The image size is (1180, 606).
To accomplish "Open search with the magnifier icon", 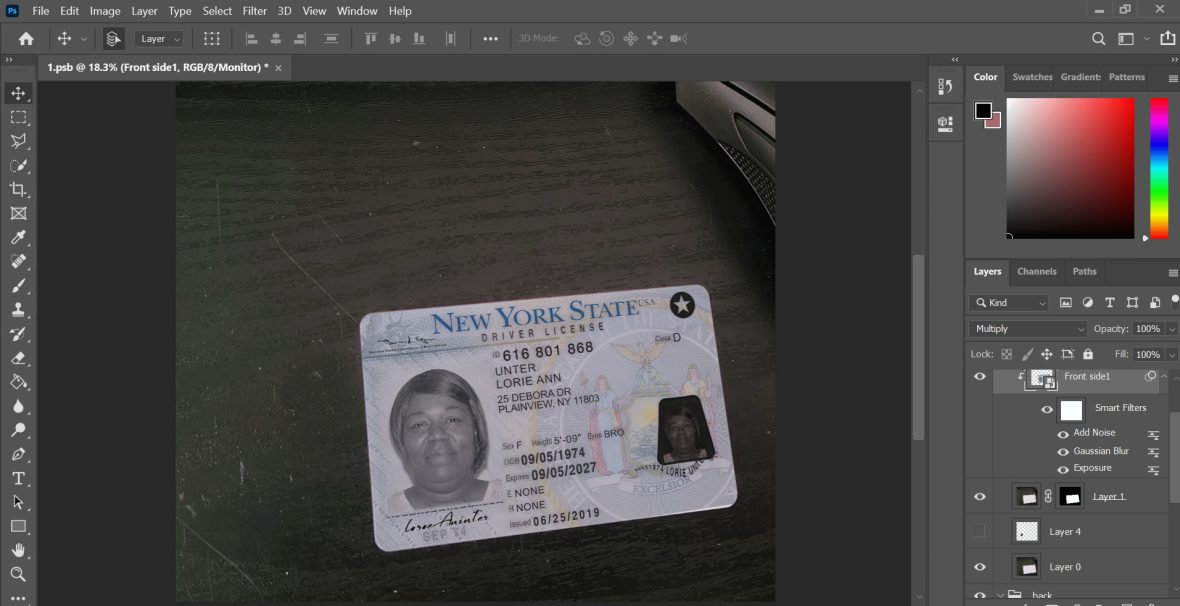I will pyautogui.click(x=1097, y=38).
